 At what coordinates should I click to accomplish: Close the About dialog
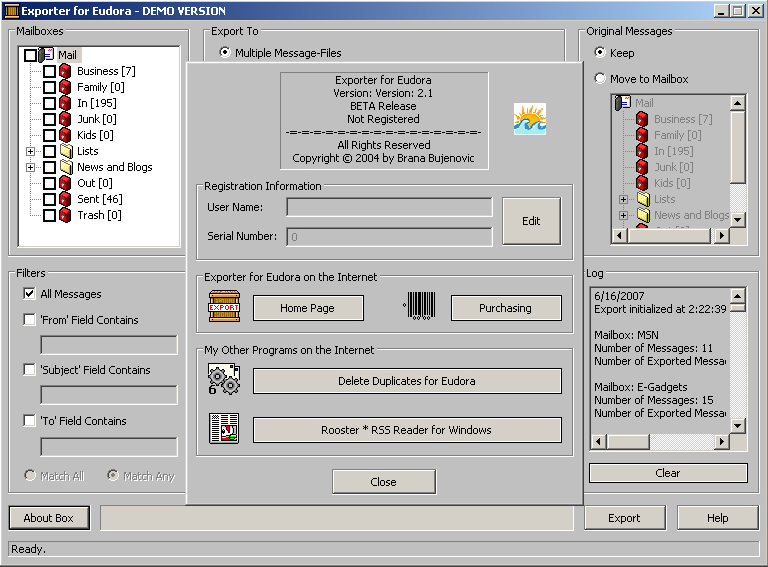tap(384, 482)
